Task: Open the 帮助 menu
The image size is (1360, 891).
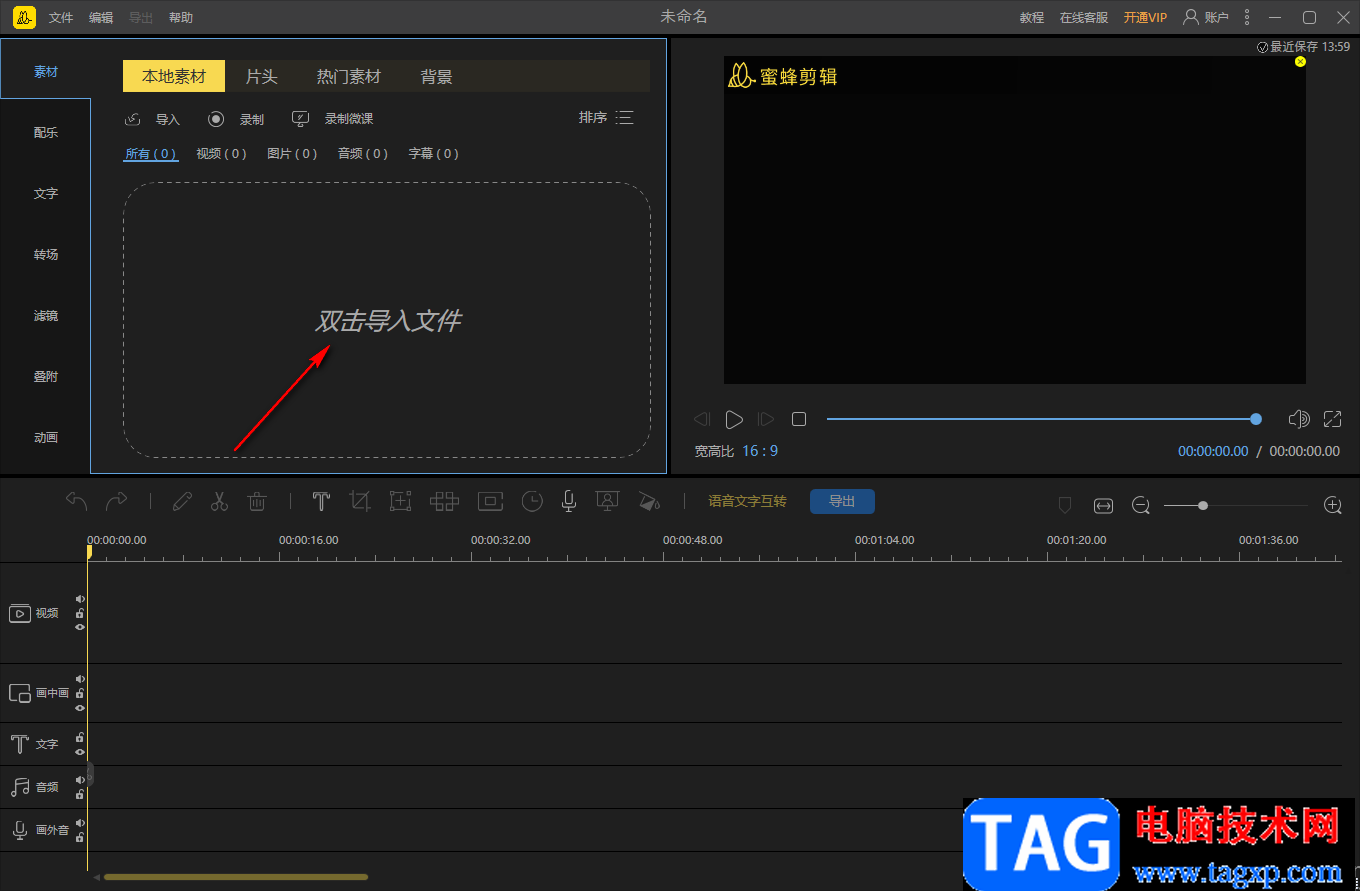Action: (x=181, y=18)
